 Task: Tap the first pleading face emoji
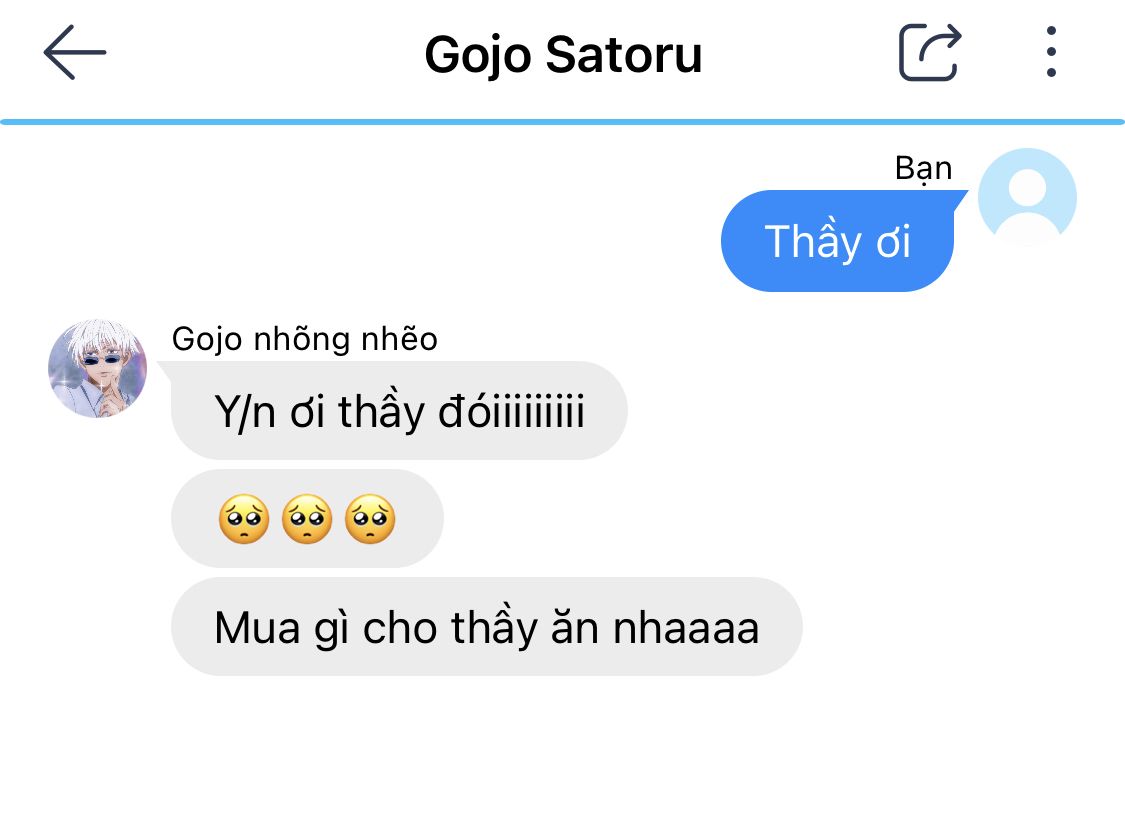[244, 519]
